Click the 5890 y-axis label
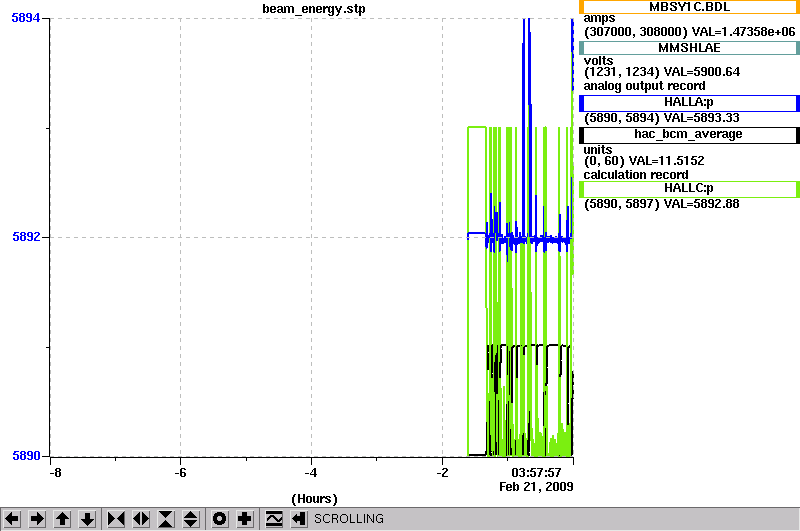Image resolution: width=800 pixels, height=531 pixels. click(26, 456)
